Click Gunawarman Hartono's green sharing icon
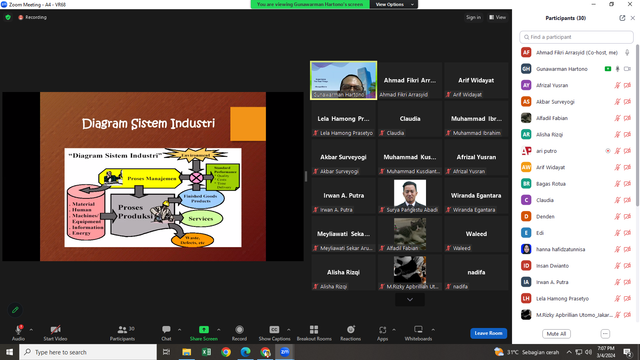640x360 pixels. click(x=608, y=69)
